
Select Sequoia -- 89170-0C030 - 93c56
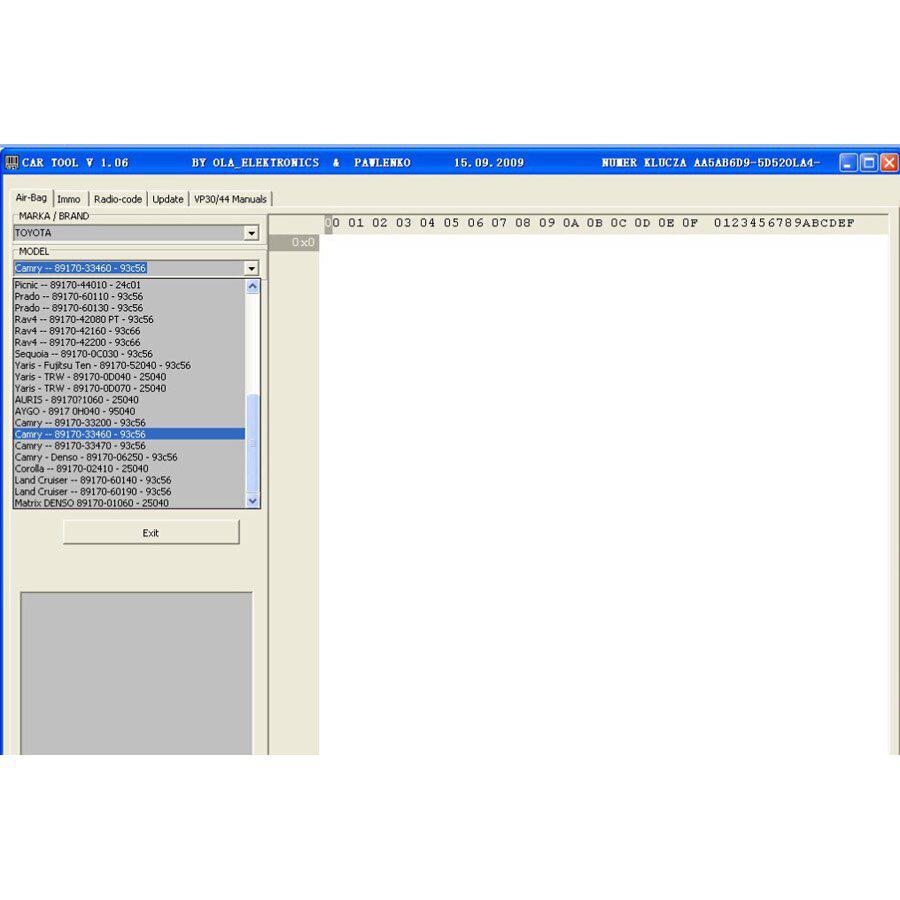[129, 354]
